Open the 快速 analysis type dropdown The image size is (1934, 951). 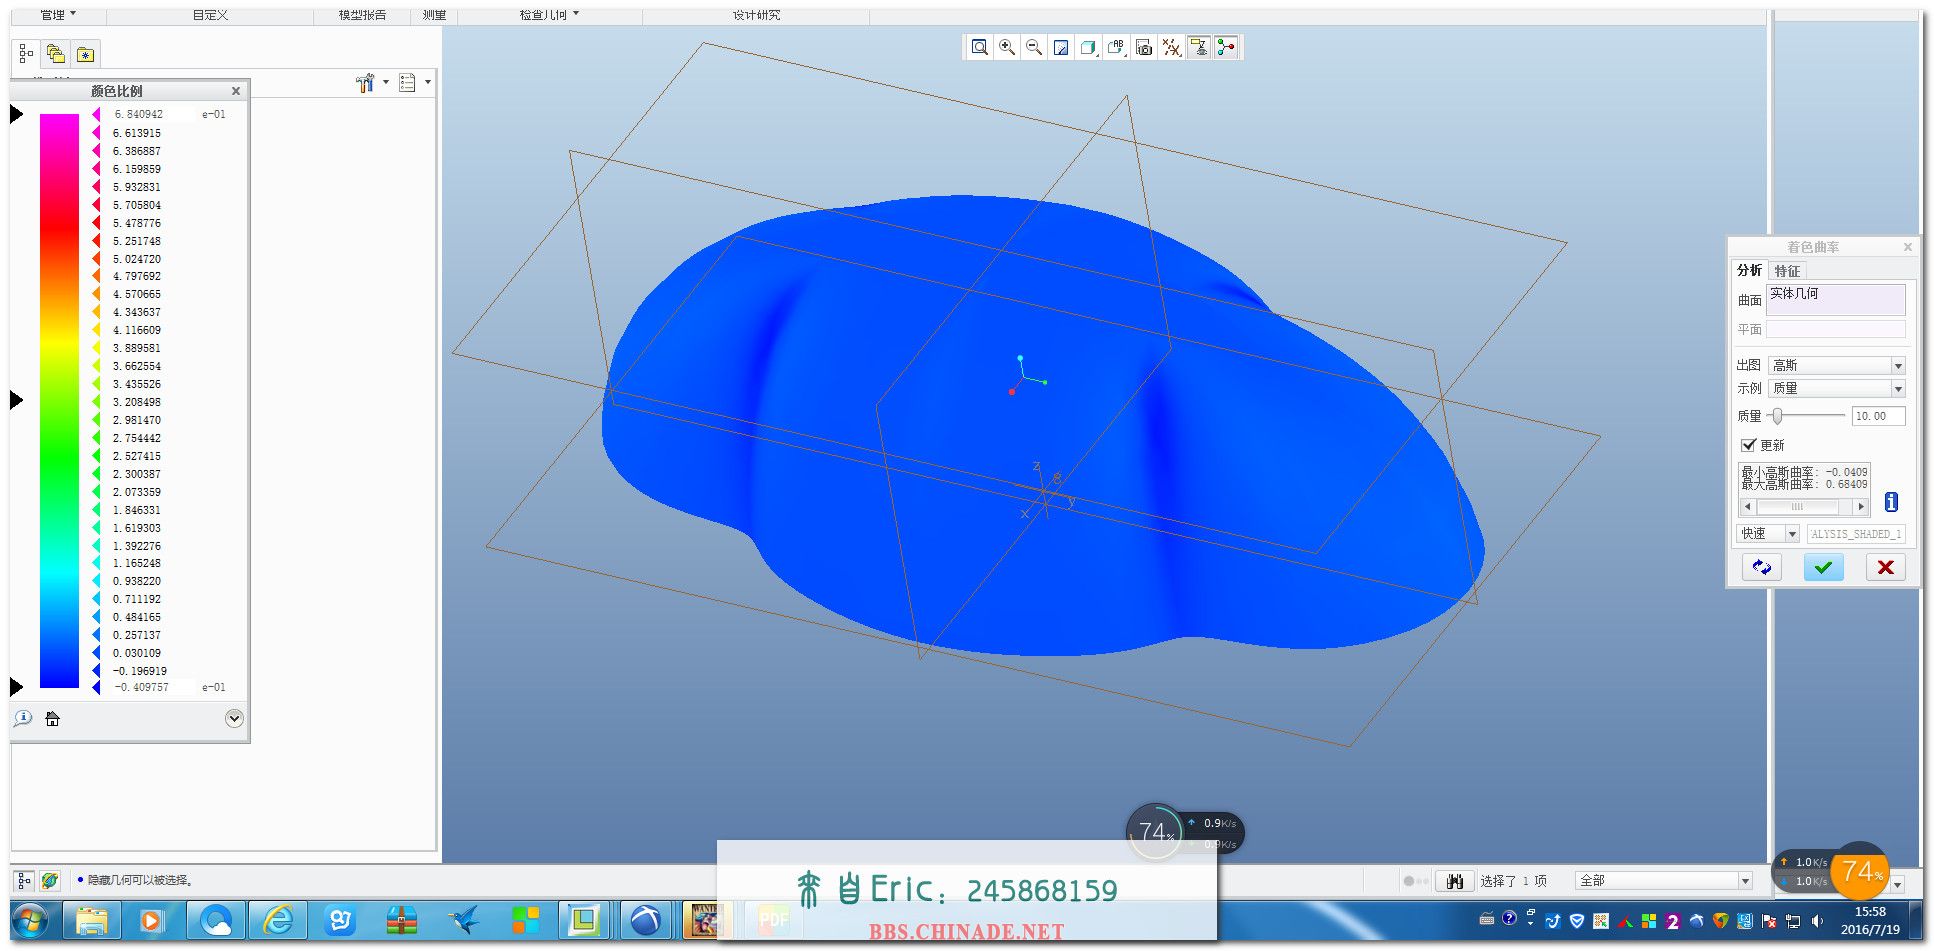[1768, 534]
